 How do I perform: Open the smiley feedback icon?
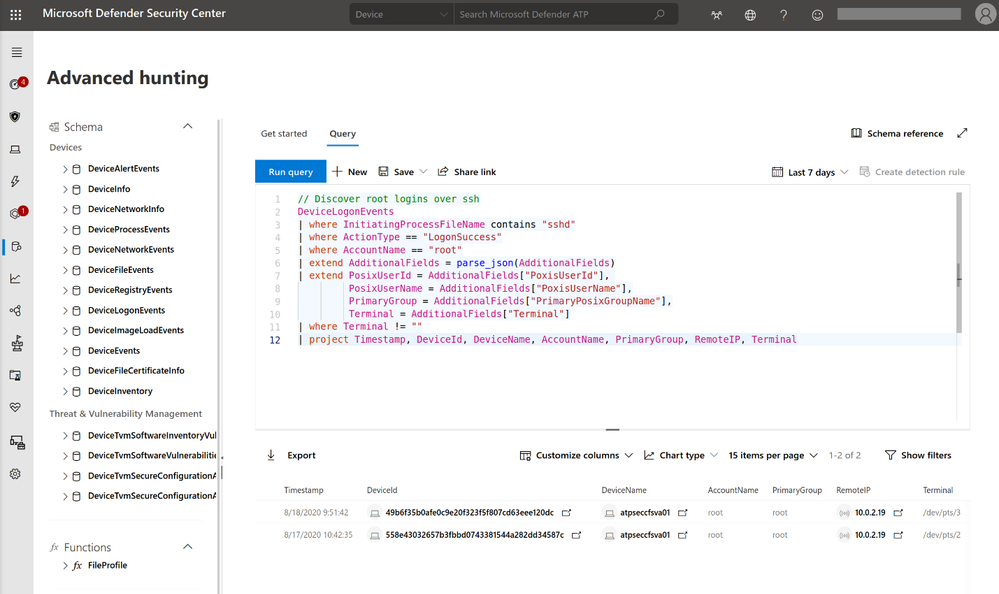[817, 15]
